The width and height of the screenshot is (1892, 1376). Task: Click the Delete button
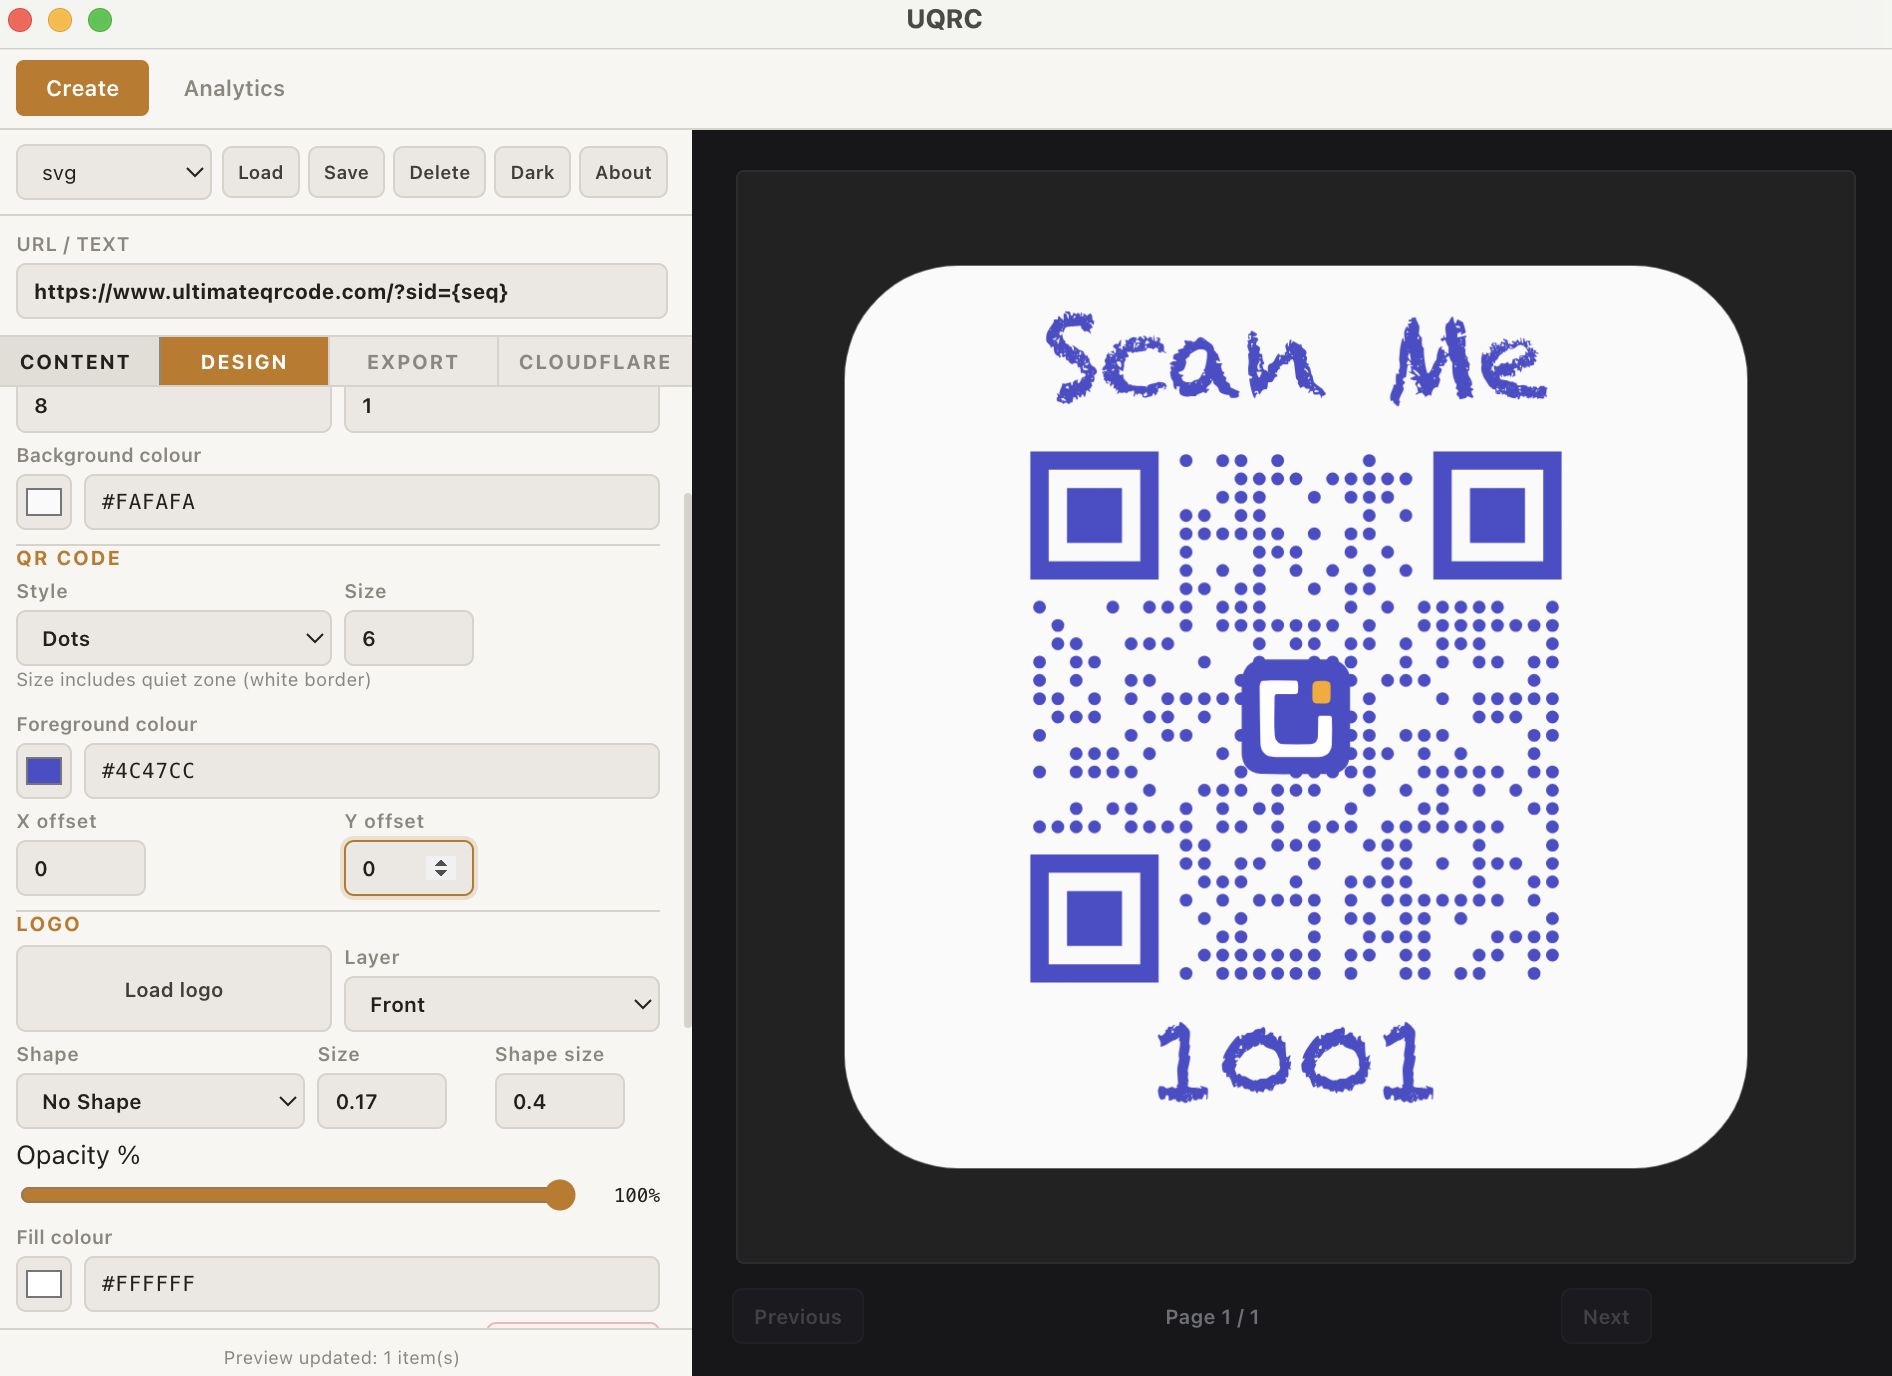coord(439,172)
